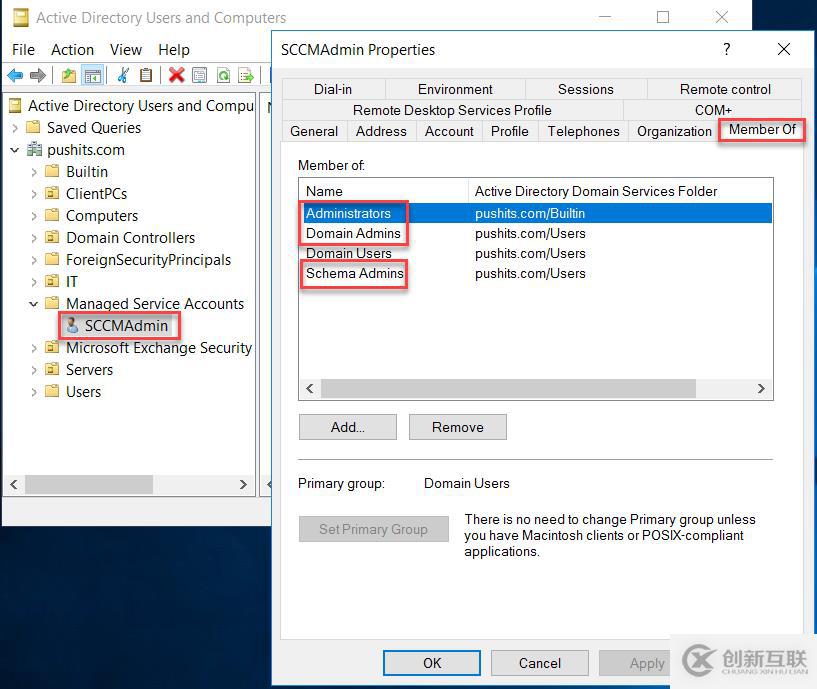Collapse the Managed Service Accounts node
The width and height of the screenshot is (817, 689).
(34, 304)
